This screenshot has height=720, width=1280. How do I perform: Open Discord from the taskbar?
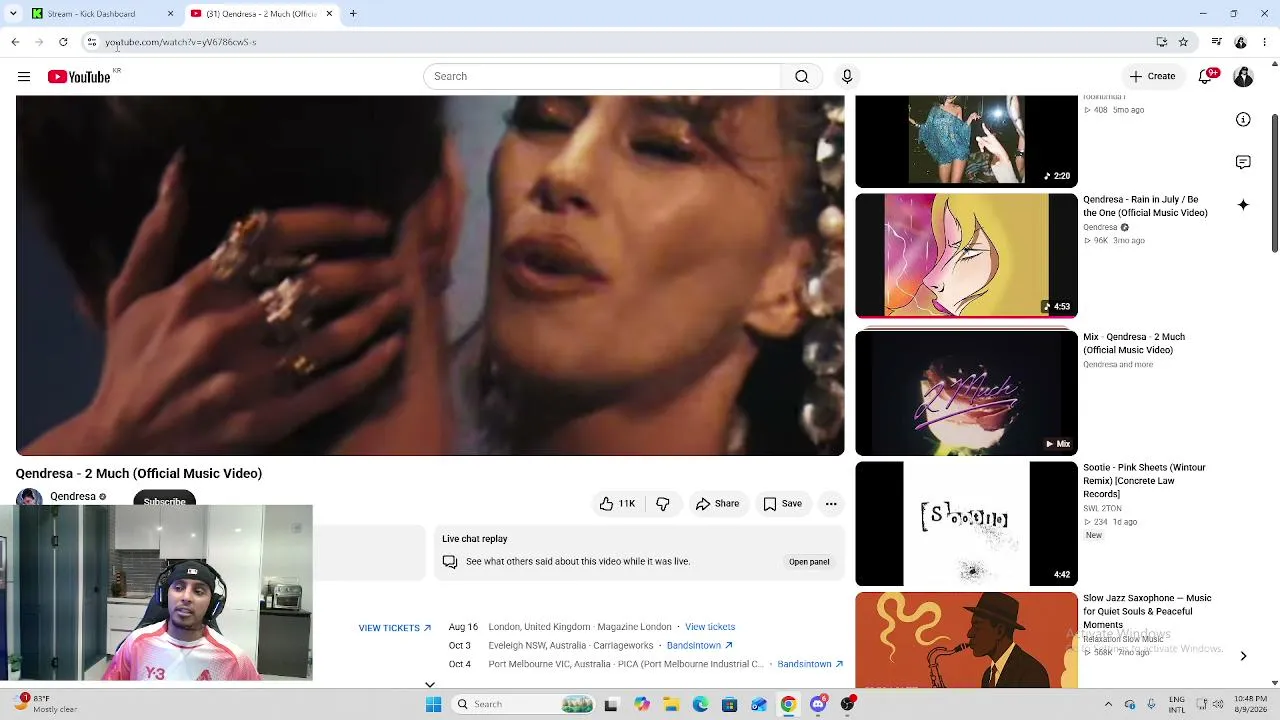click(818, 705)
